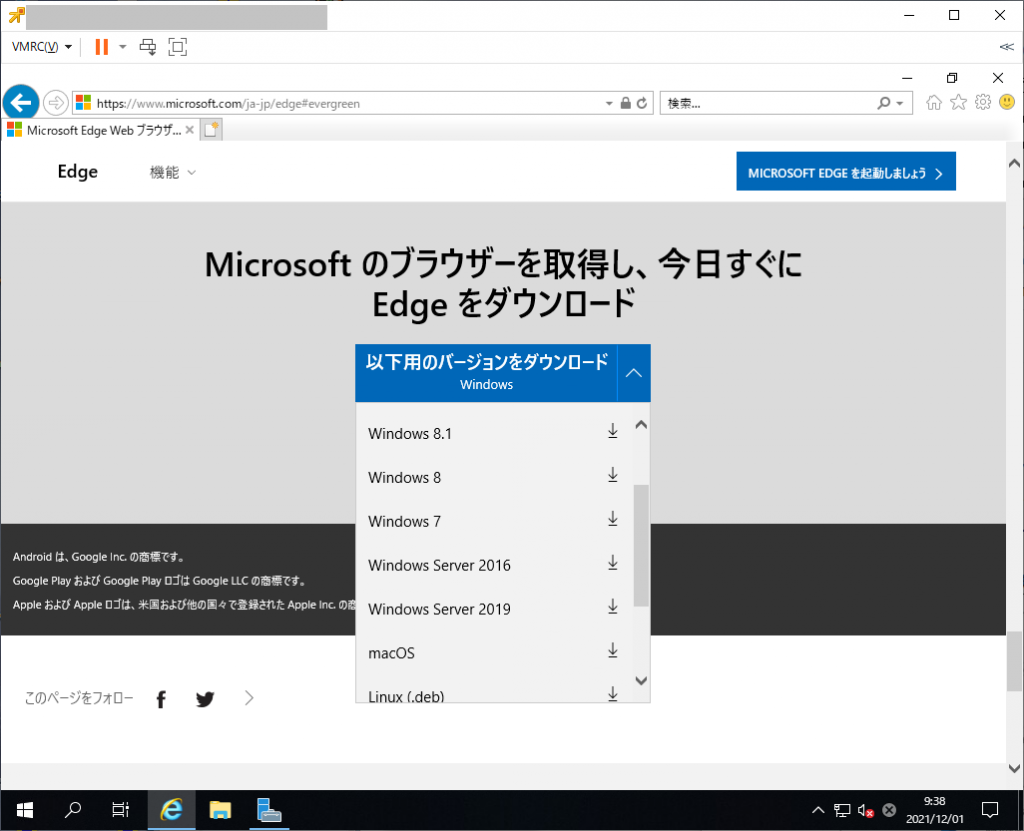Expand more follow options chevron
Screen dimensions: 1024x831
pyautogui.click(x=249, y=698)
